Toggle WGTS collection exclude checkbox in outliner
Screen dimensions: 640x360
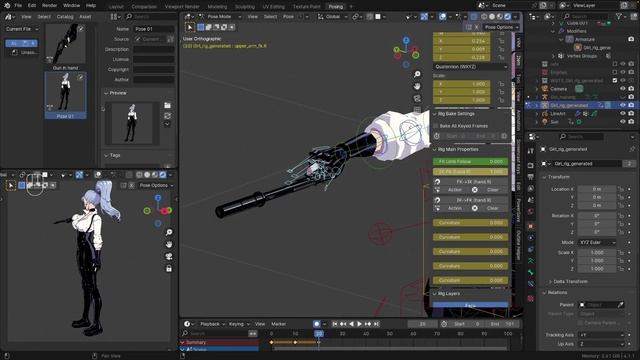pos(615,80)
